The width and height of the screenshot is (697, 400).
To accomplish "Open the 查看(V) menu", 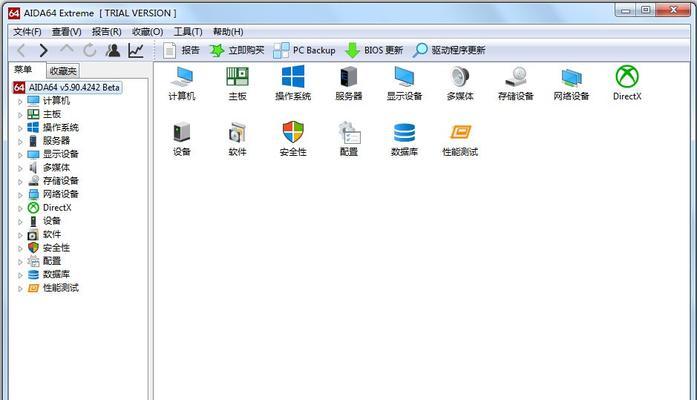I will 67,32.
